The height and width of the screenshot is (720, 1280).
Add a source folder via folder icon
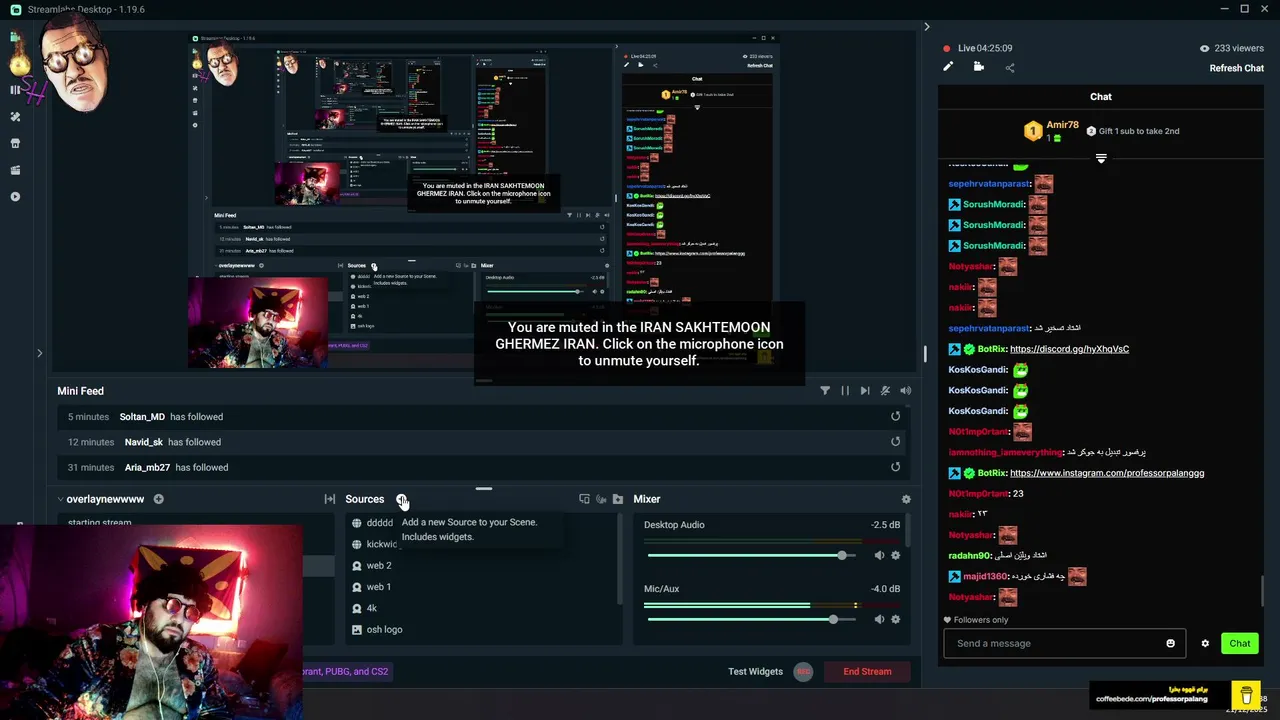618,499
